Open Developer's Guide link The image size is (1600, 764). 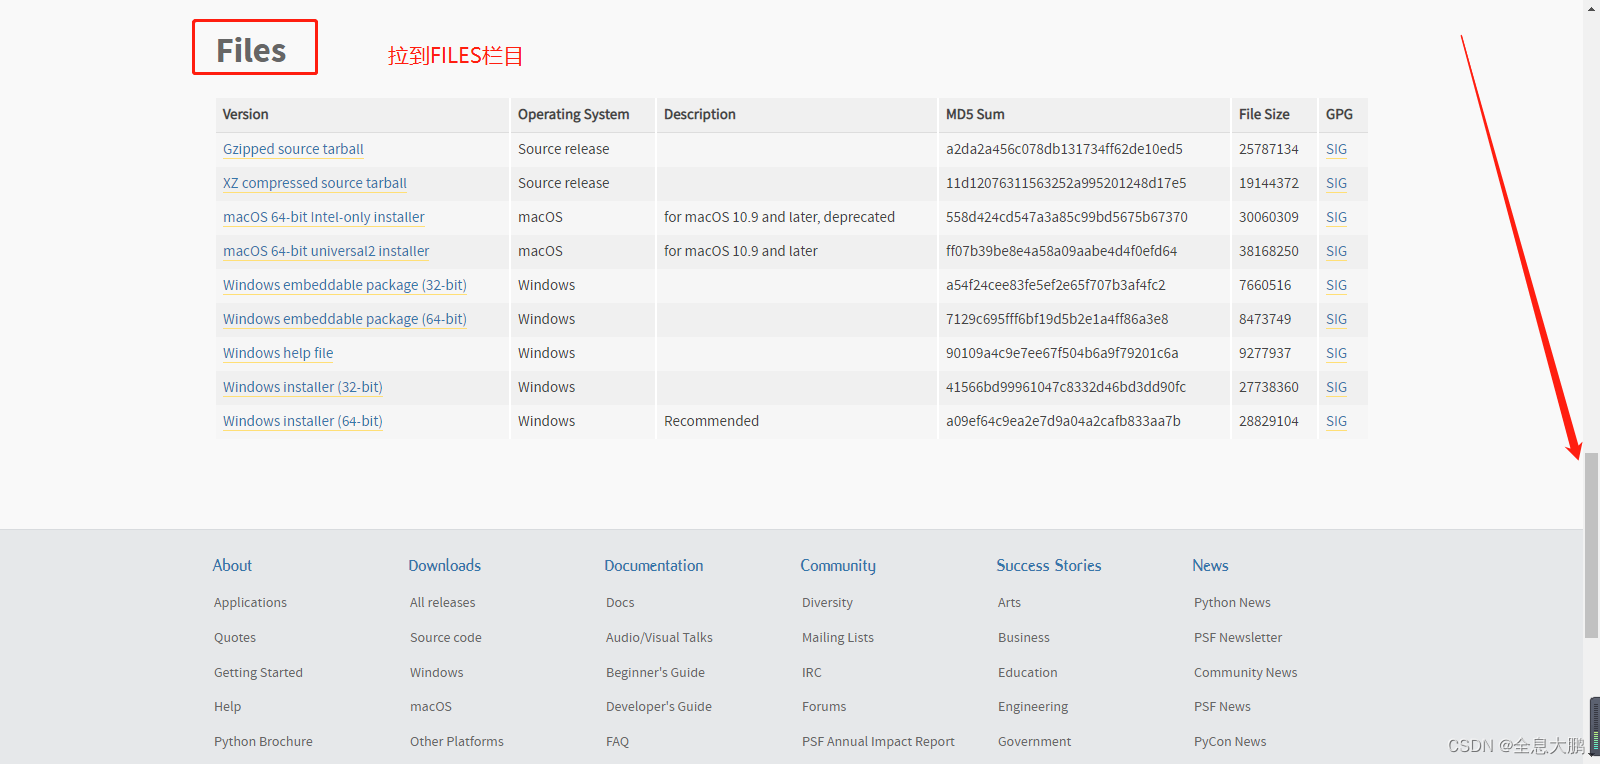[x=659, y=707]
